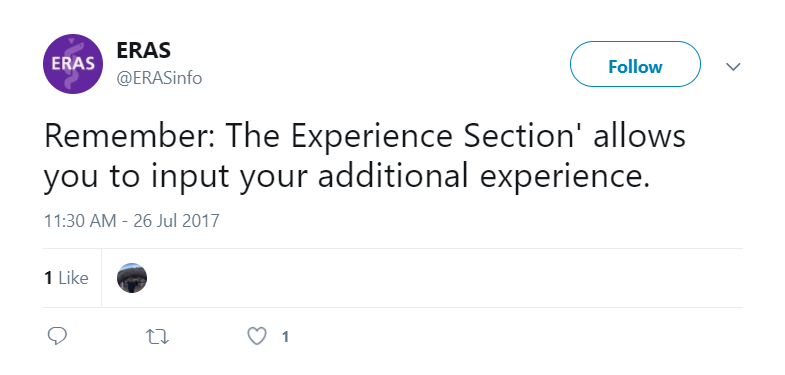The height and width of the screenshot is (375, 785).
Task: View who liked via "1 Like"
Action: click(66, 278)
